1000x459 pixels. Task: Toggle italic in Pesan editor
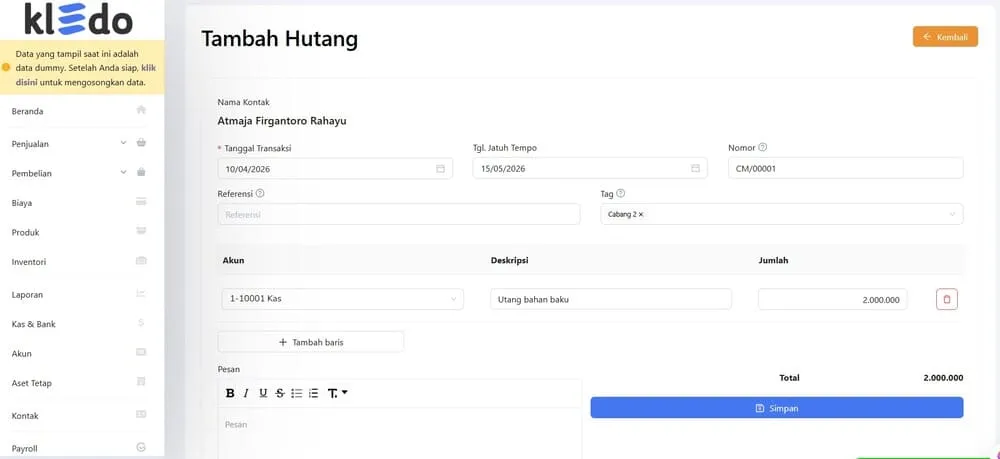click(246, 393)
